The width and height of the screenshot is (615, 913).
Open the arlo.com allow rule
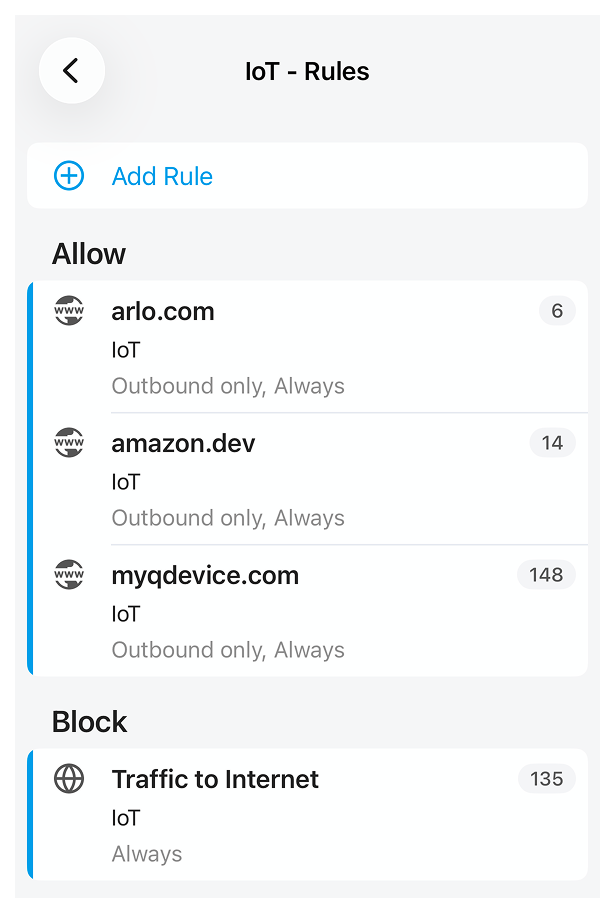point(163,312)
